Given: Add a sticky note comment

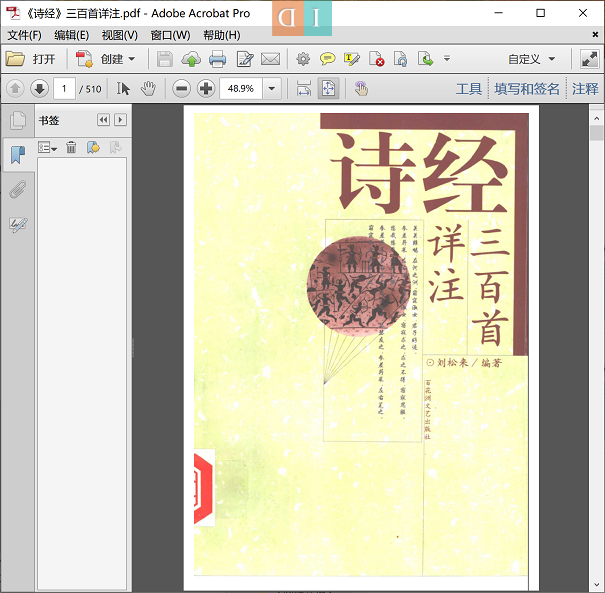Looking at the screenshot, I should point(327,59).
